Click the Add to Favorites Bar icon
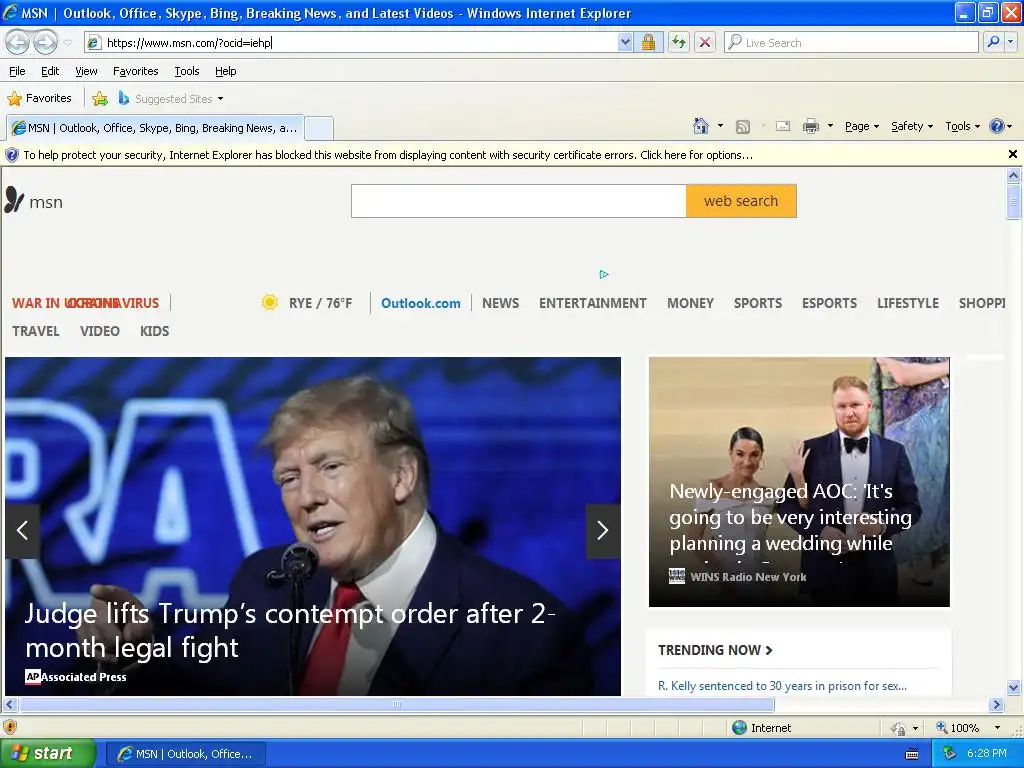 [100, 99]
